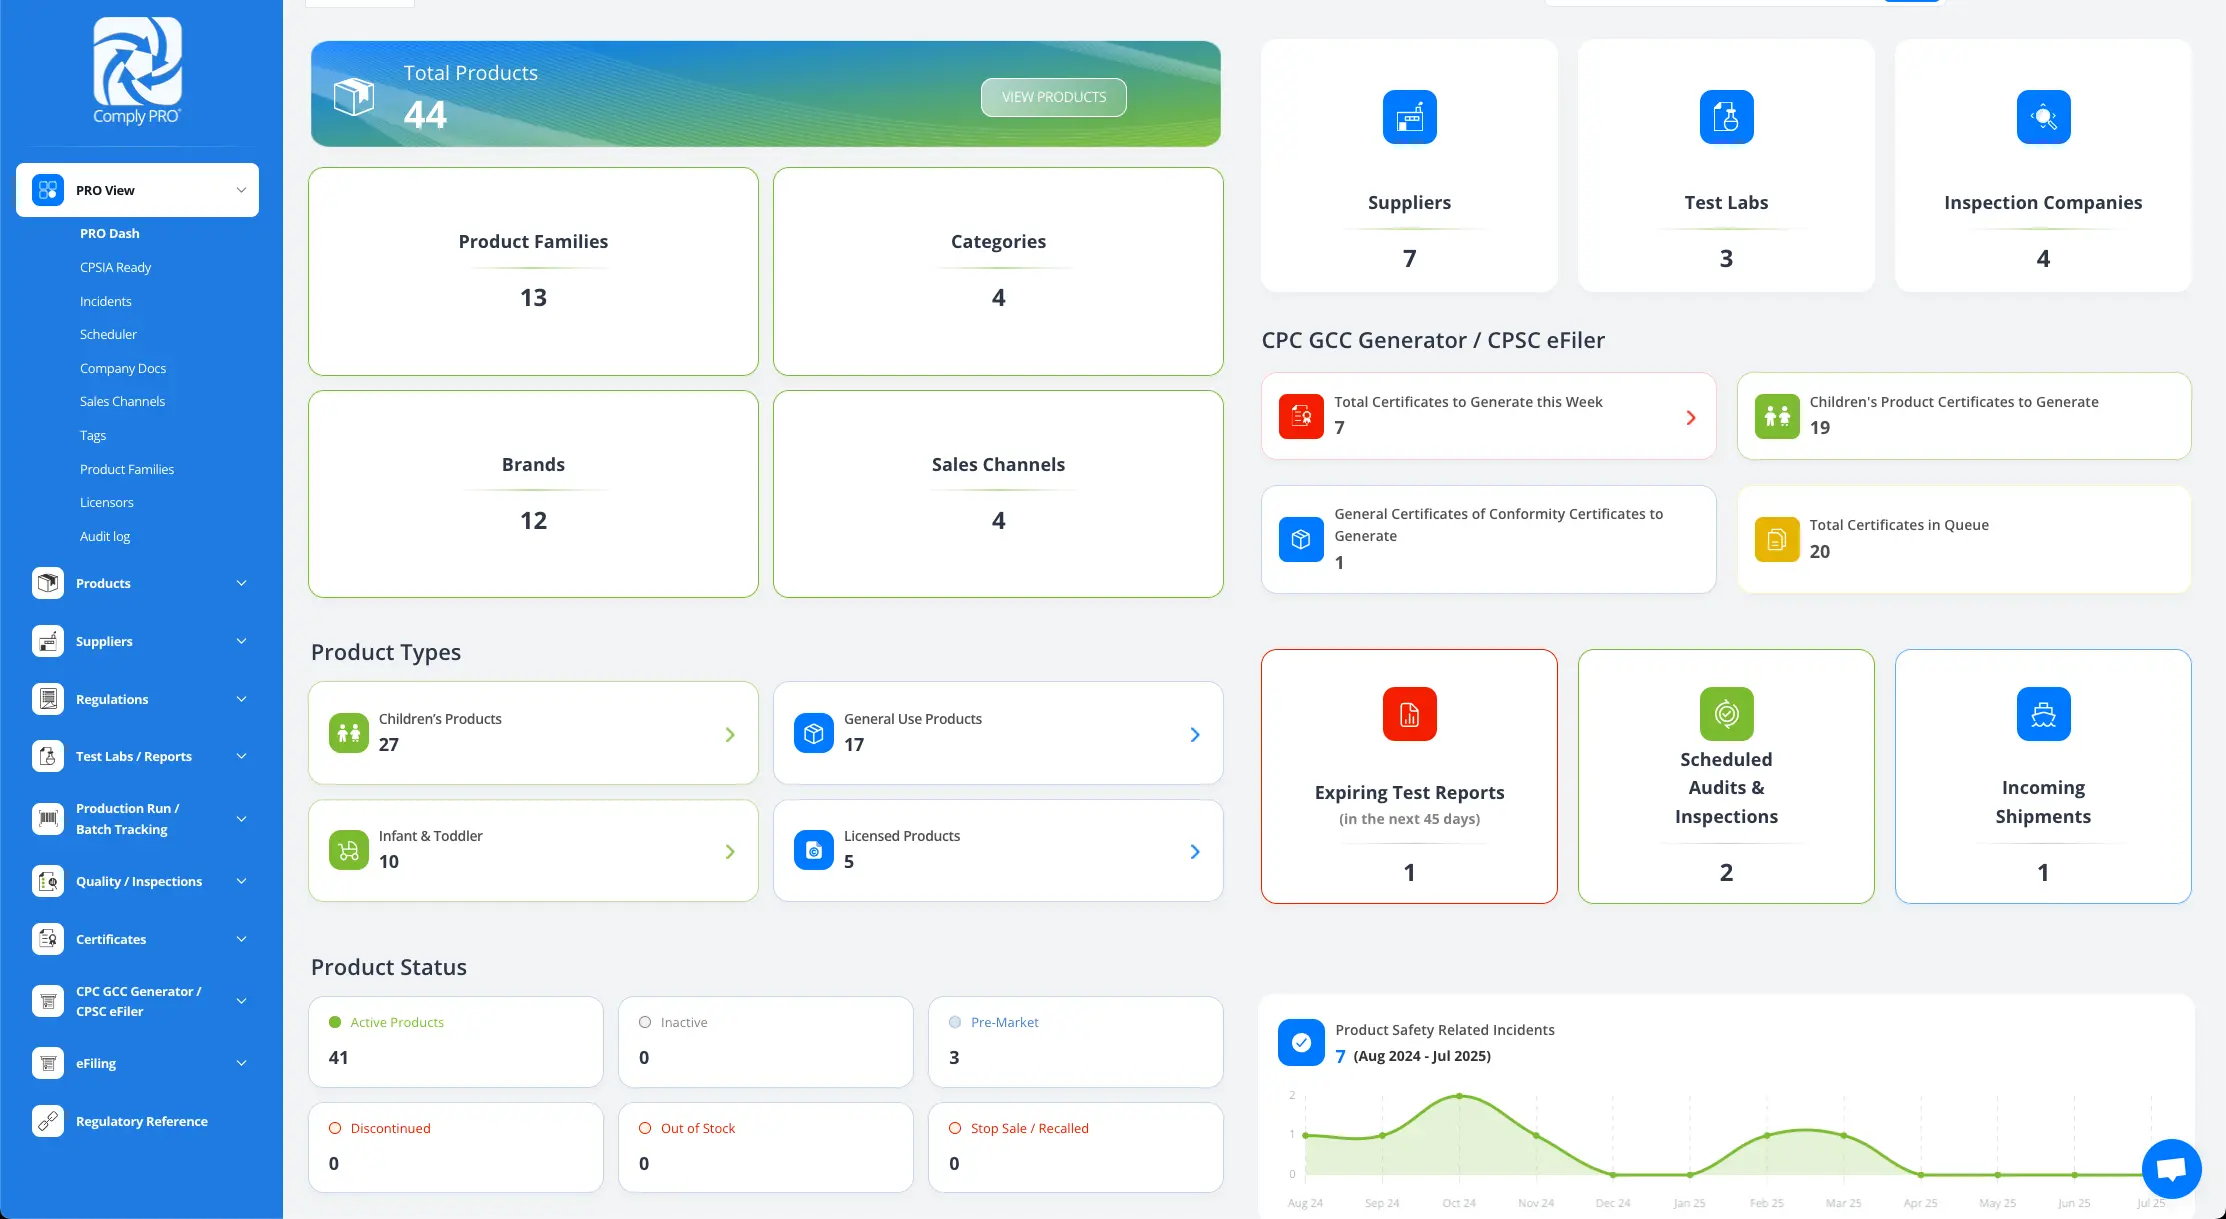This screenshot has width=2226, height=1219.
Task: Click the Scheduled Audits & Inspections icon
Action: tap(1726, 714)
